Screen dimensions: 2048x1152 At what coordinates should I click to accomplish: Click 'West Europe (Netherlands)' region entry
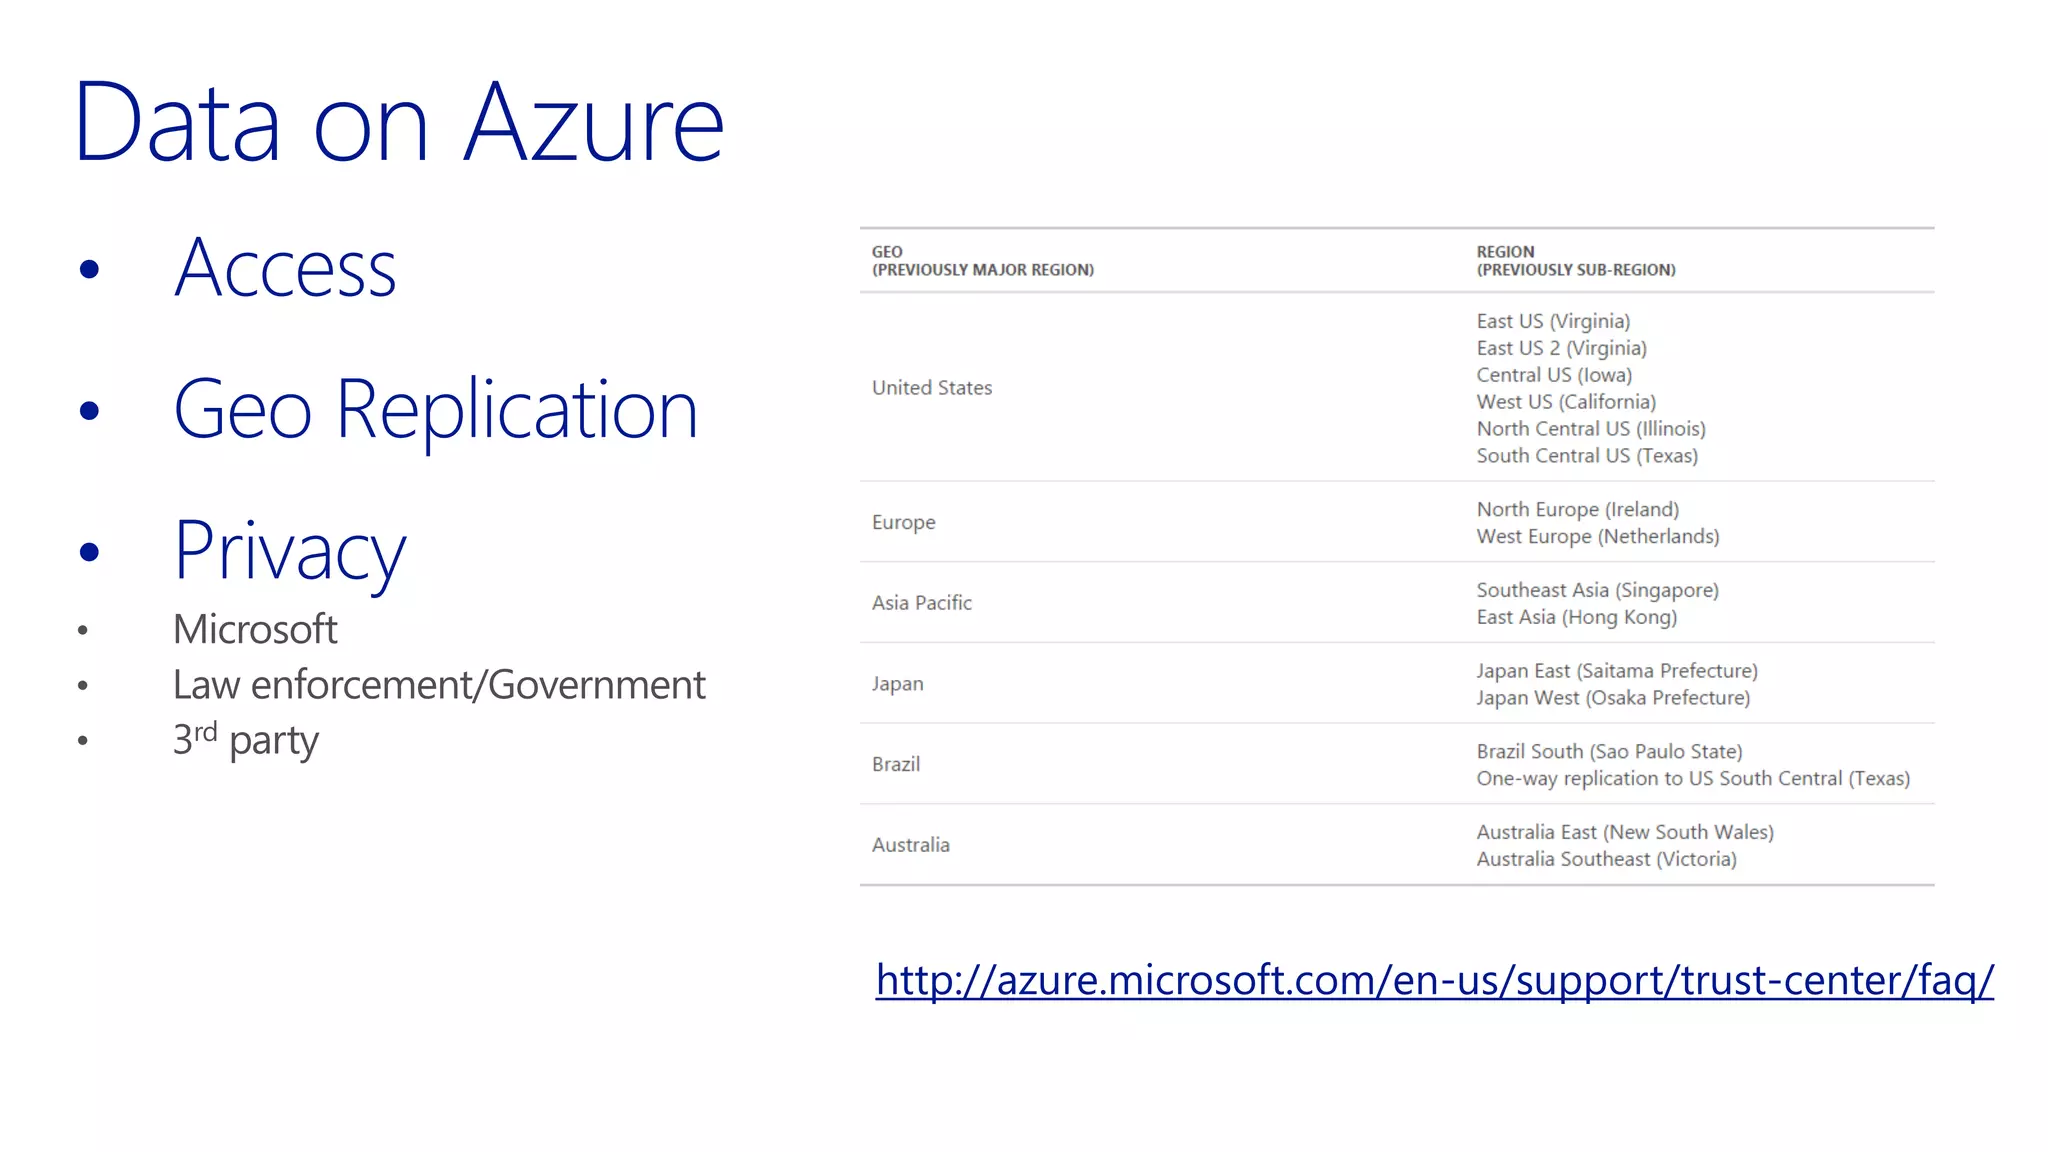tap(1598, 537)
